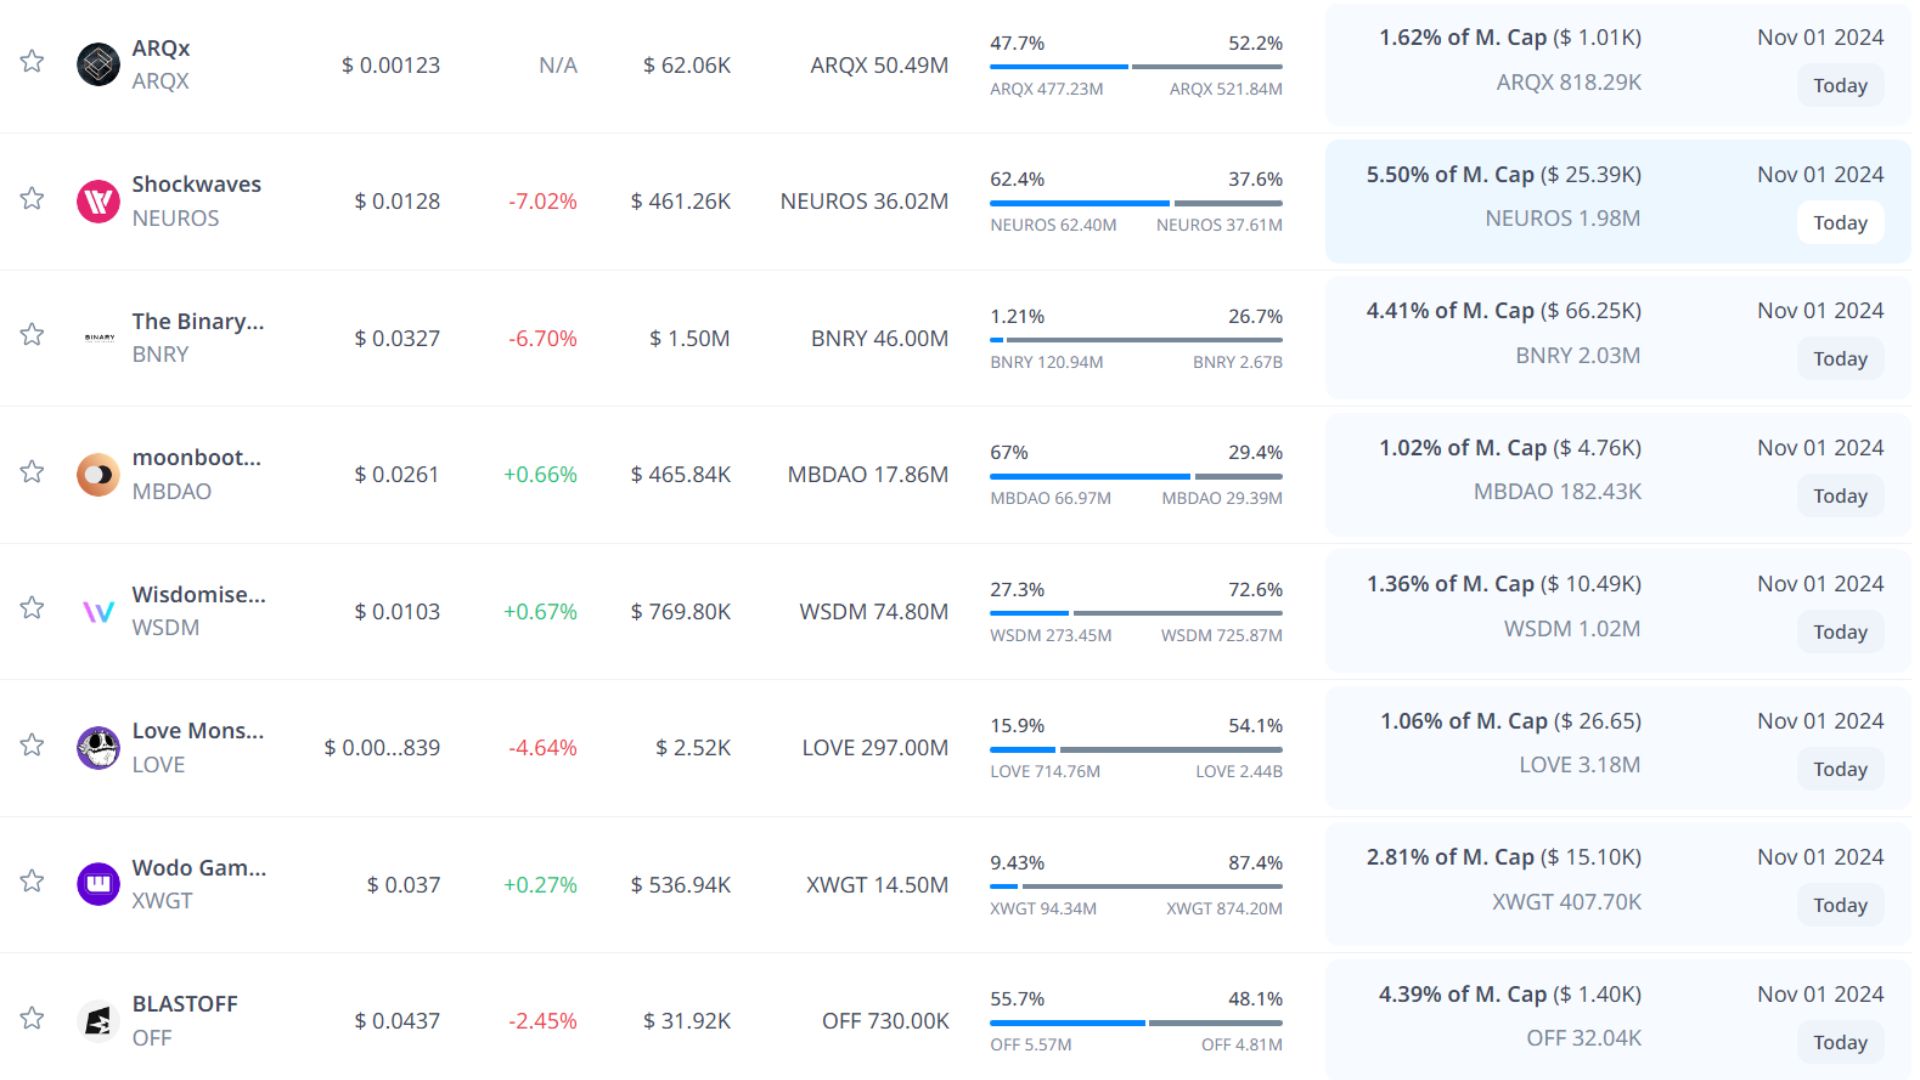Click the ARQx token logo icon

click(98, 65)
